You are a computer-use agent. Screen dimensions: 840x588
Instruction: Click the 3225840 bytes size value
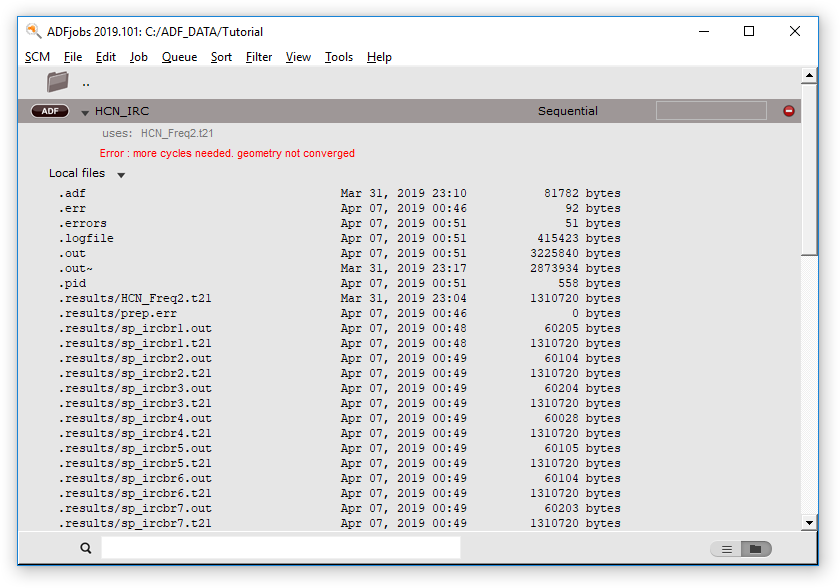[575, 253]
